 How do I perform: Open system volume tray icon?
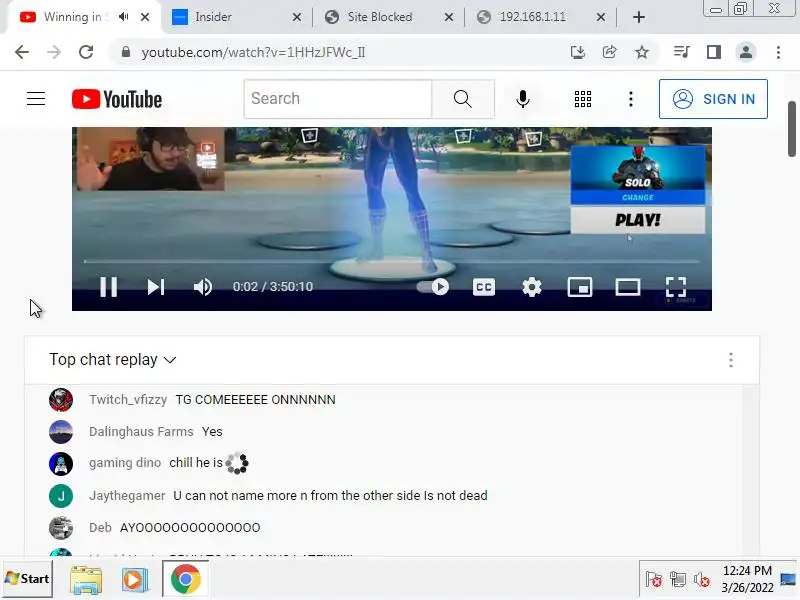click(x=702, y=580)
